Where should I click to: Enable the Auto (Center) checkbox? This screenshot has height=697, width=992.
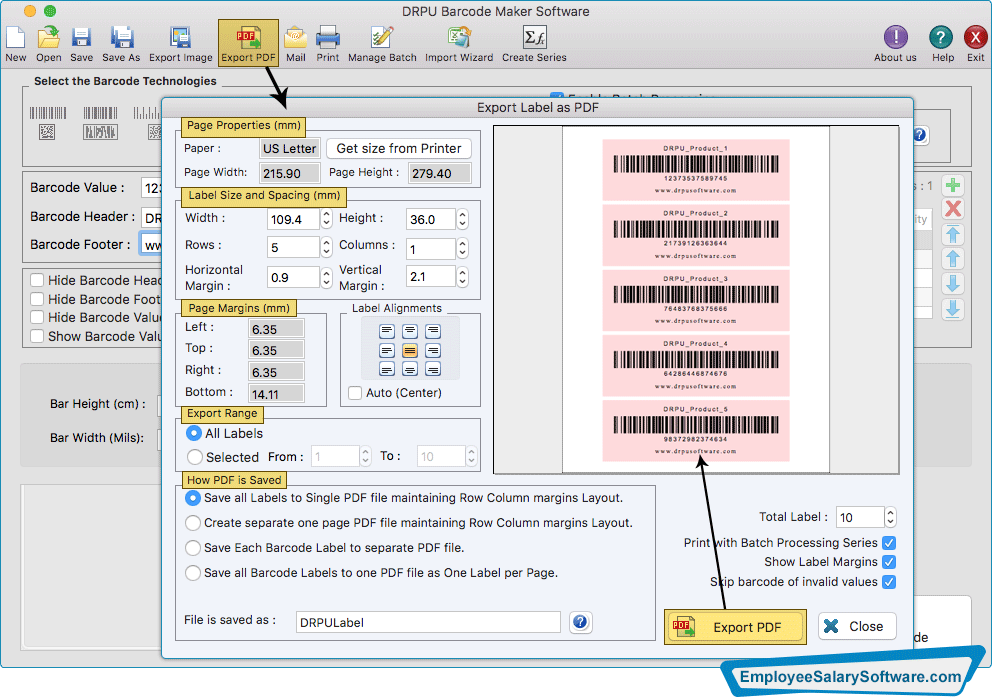[355, 393]
